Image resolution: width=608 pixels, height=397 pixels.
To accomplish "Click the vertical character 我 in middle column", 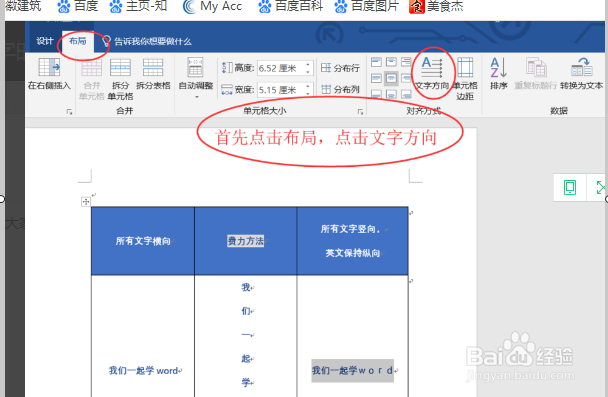I will pyautogui.click(x=246, y=287).
